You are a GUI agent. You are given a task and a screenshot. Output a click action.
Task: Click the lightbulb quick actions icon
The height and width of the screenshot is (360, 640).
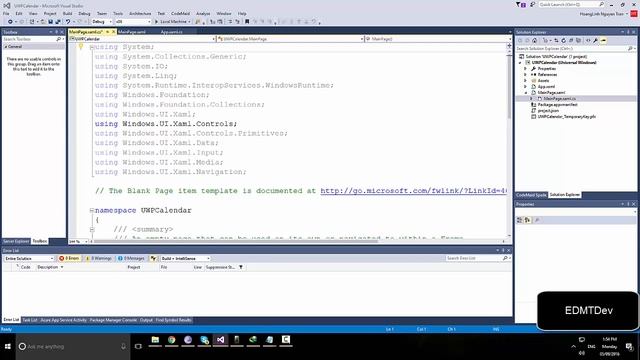click(x=81, y=47)
